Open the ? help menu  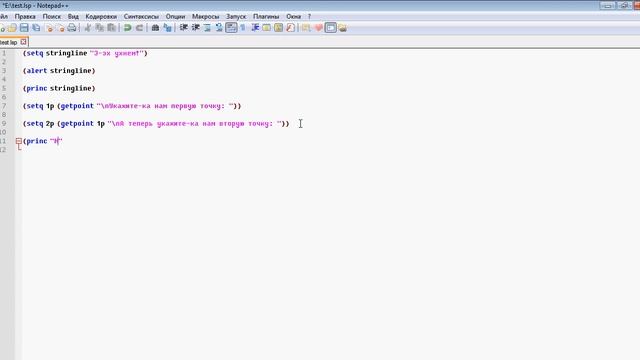point(309,16)
